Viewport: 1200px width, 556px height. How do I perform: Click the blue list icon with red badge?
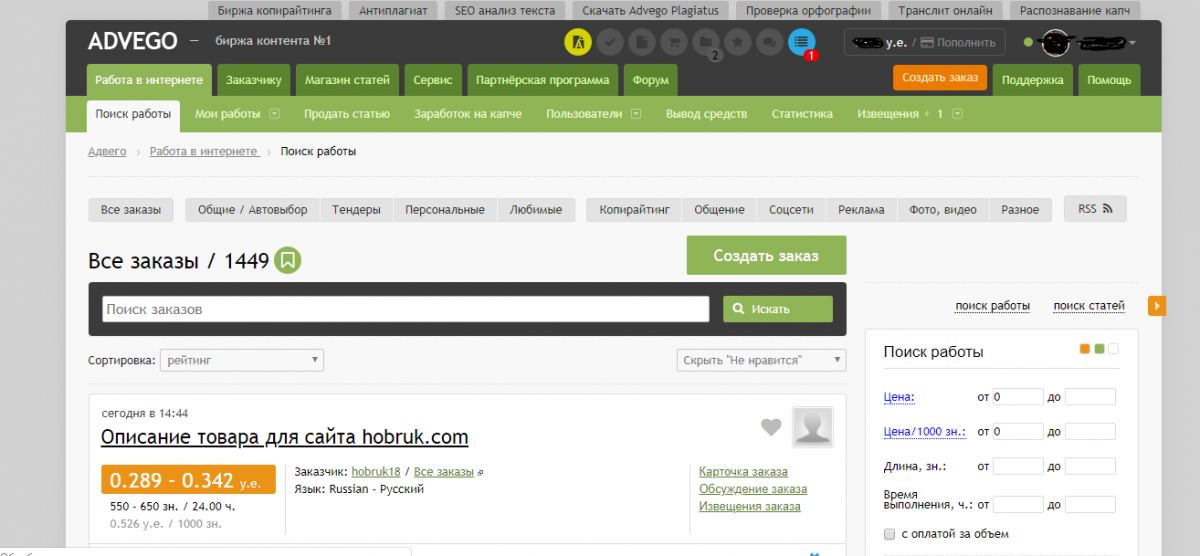[x=802, y=42]
